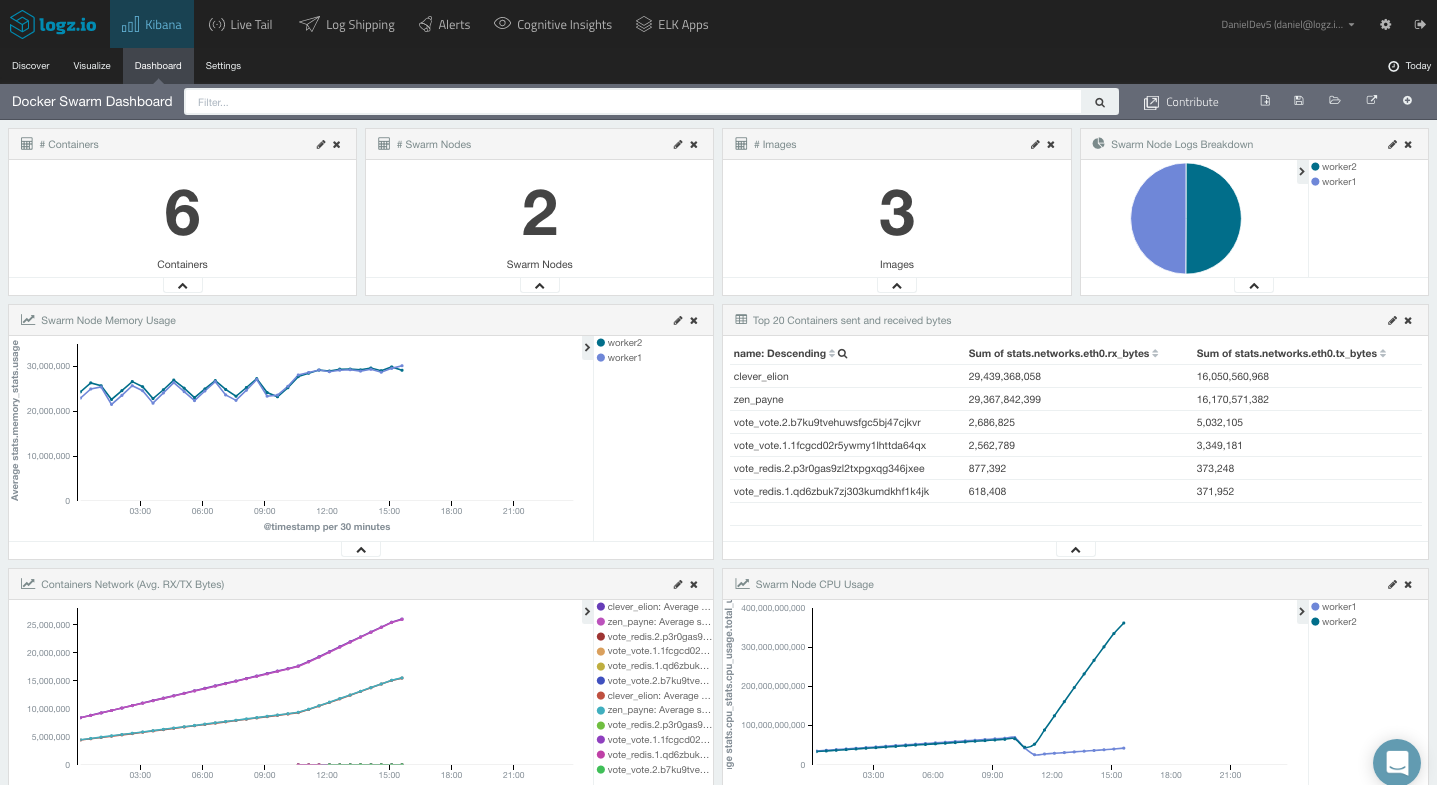Viewport: 1437px width, 785px height.
Task: Click the share dashboard icon
Action: (x=1372, y=101)
